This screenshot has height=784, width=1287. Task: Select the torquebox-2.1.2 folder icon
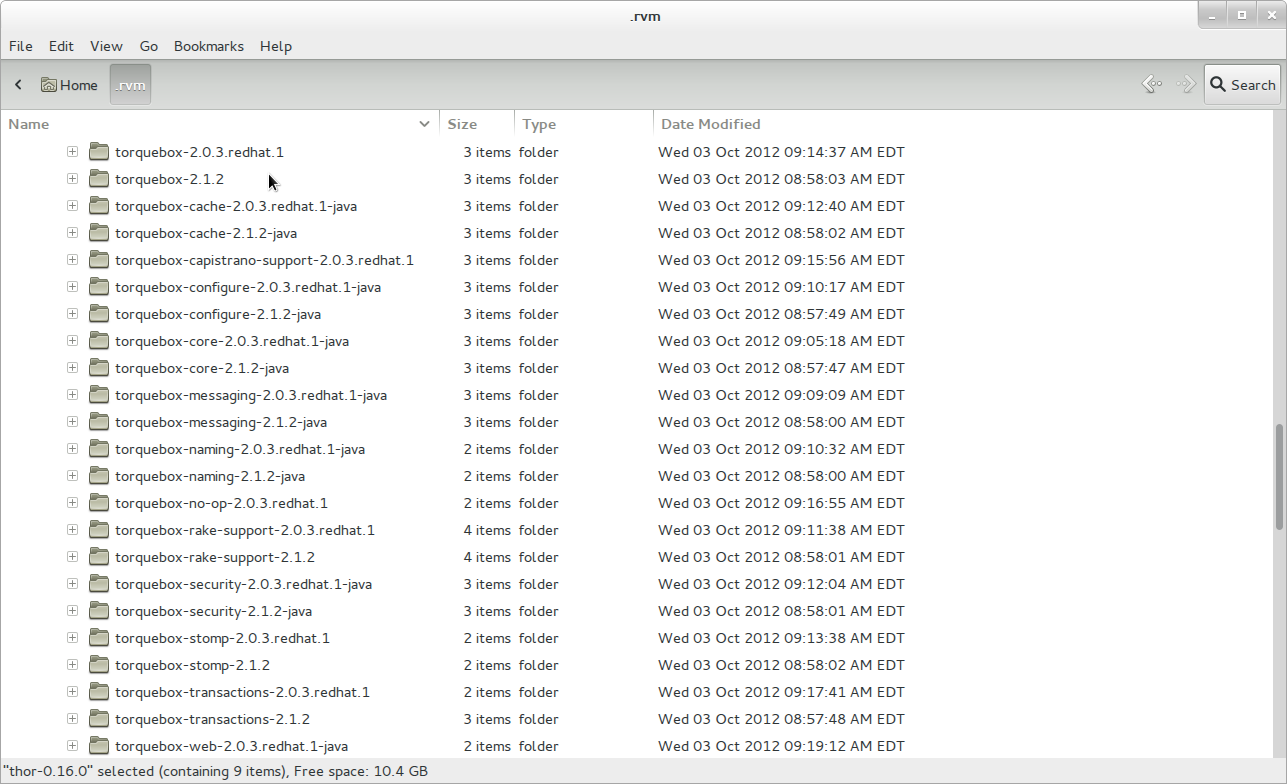click(x=98, y=179)
